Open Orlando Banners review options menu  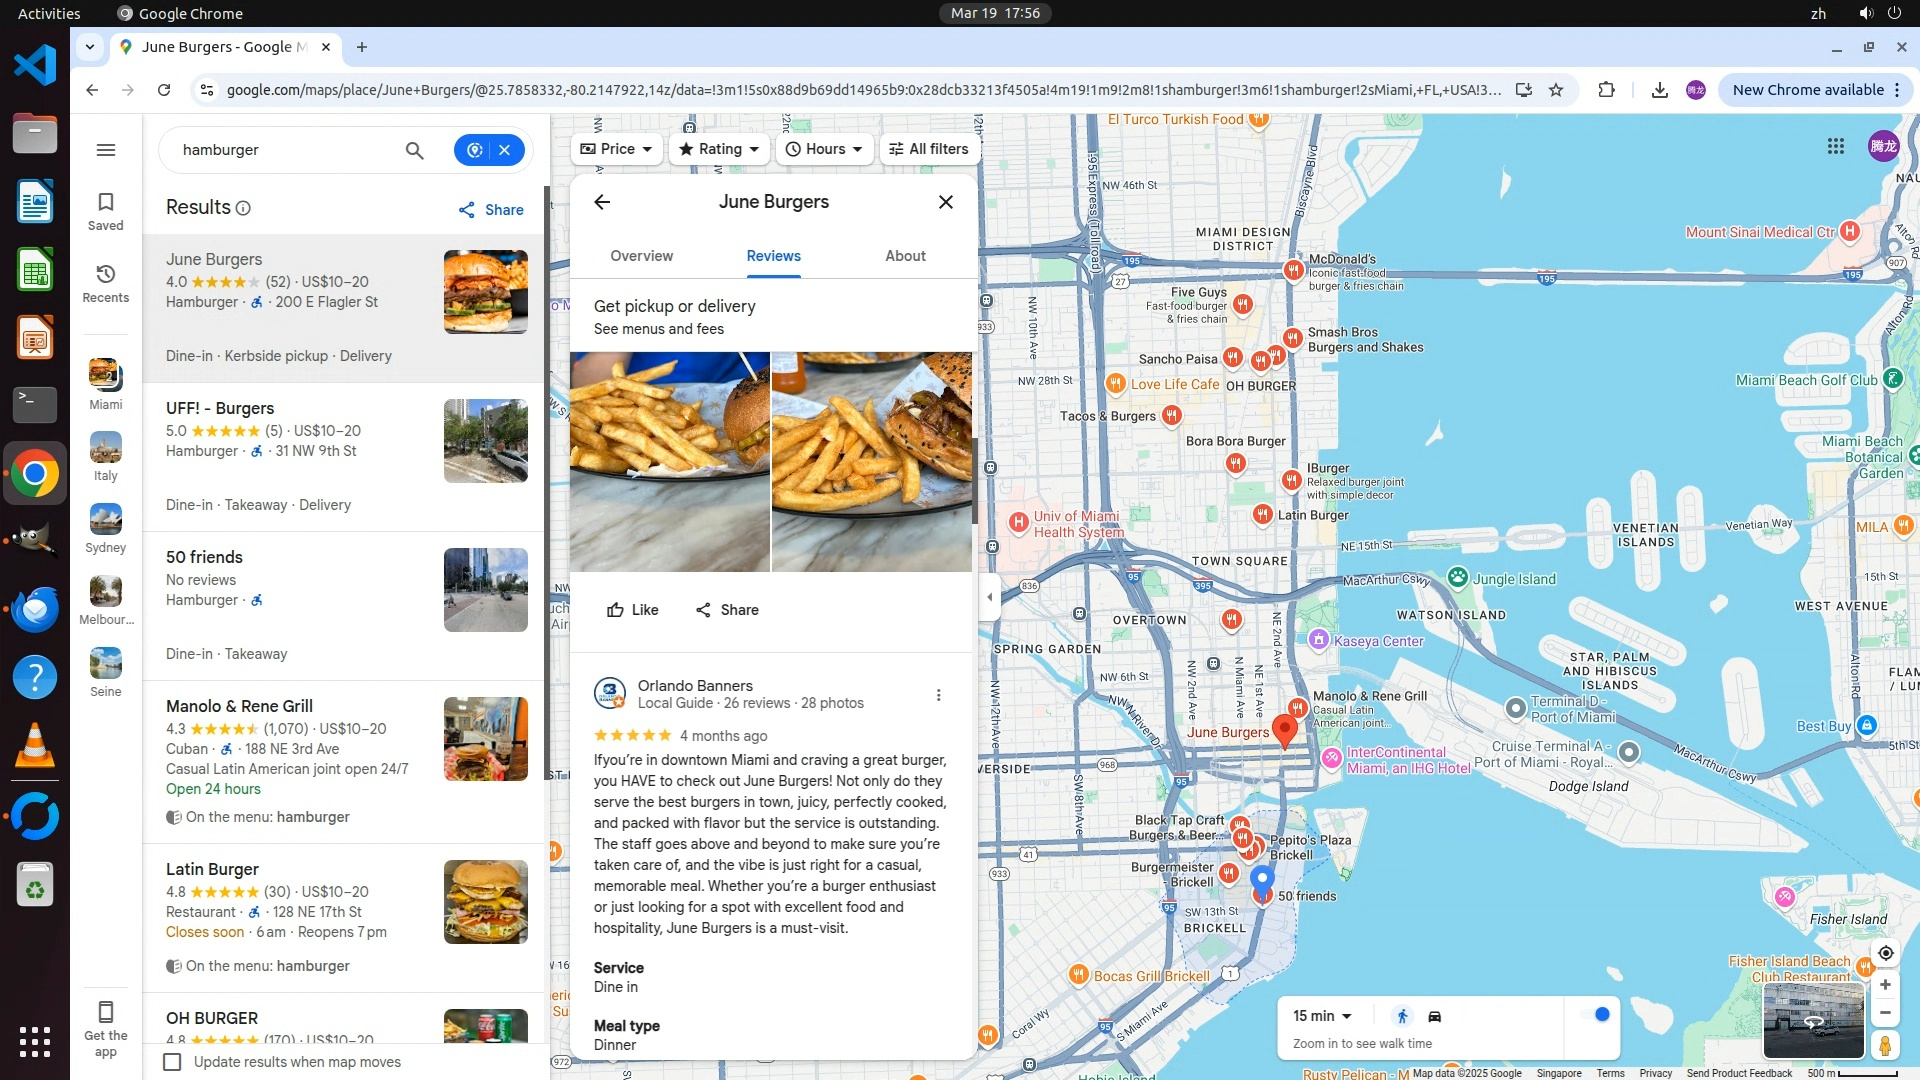938,695
